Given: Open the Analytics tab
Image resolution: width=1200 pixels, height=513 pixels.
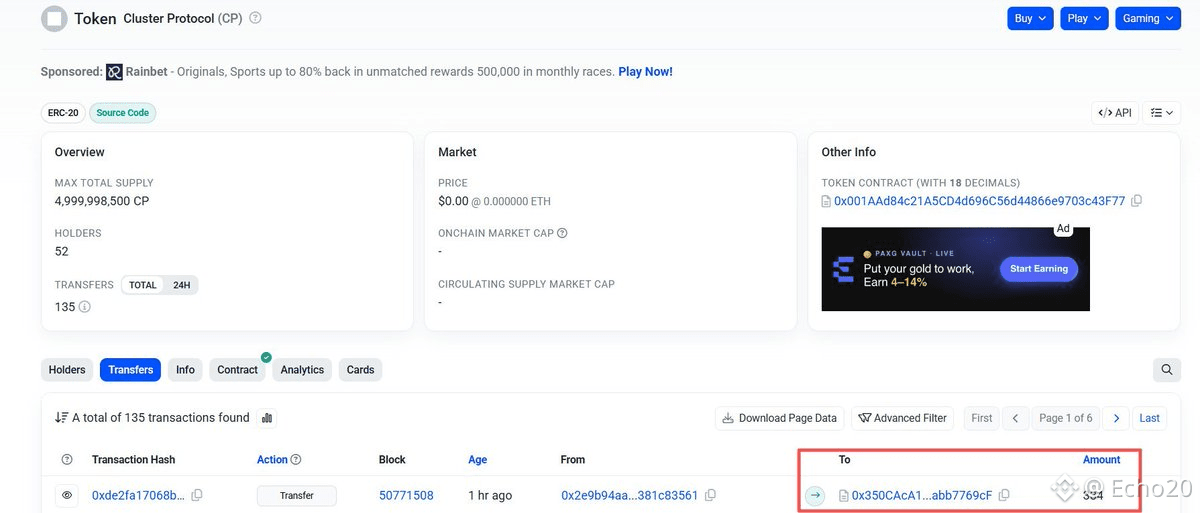Looking at the screenshot, I should coord(302,370).
